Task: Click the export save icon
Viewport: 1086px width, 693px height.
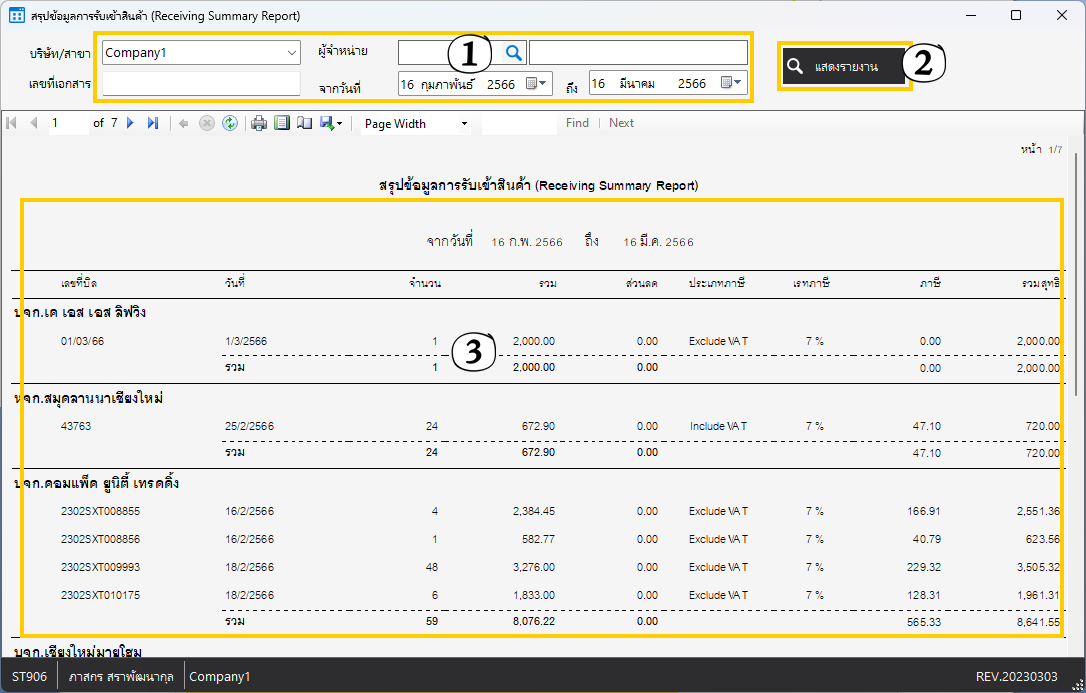Action: pyautogui.click(x=328, y=123)
